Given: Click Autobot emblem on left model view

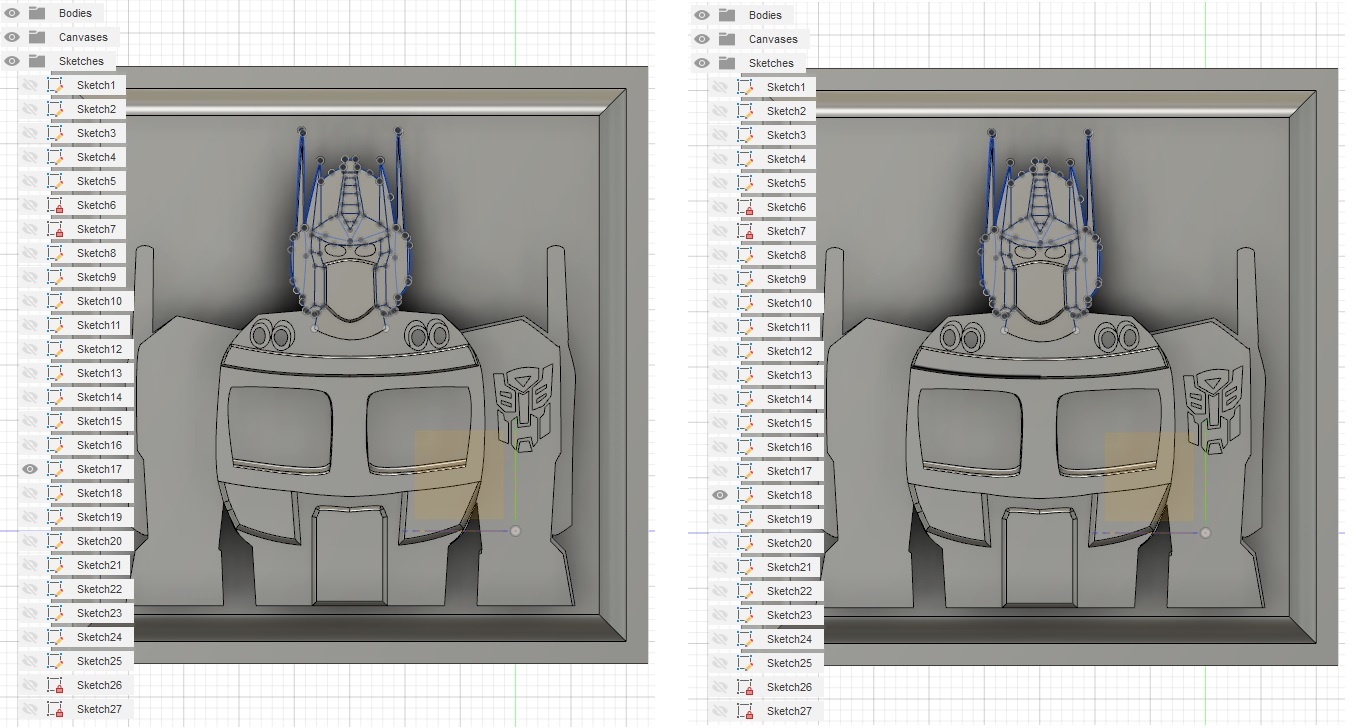Looking at the screenshot, I should coord(523,408).
